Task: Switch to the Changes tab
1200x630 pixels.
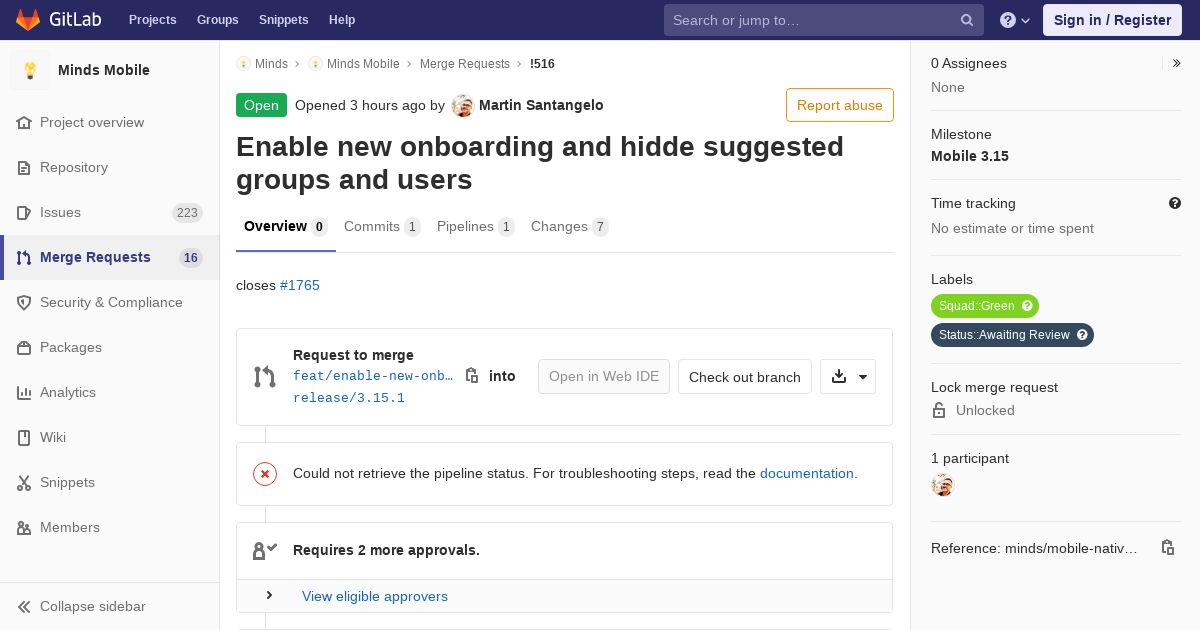Action: pyautogui.click(x=569, y=227)
